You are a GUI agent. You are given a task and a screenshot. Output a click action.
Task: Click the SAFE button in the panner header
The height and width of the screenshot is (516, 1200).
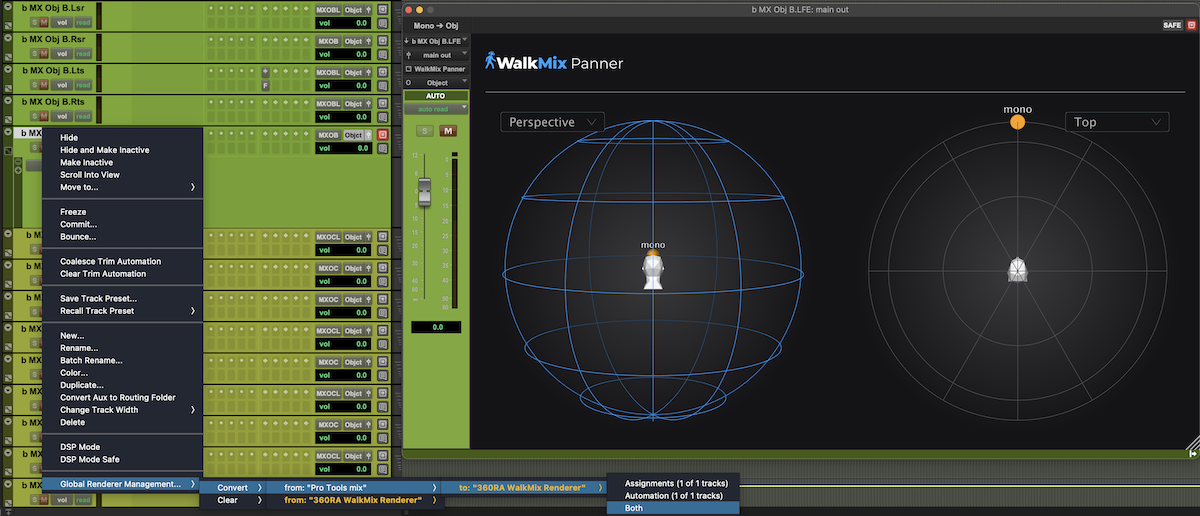pyautogui.click(x=1172, y=25)
